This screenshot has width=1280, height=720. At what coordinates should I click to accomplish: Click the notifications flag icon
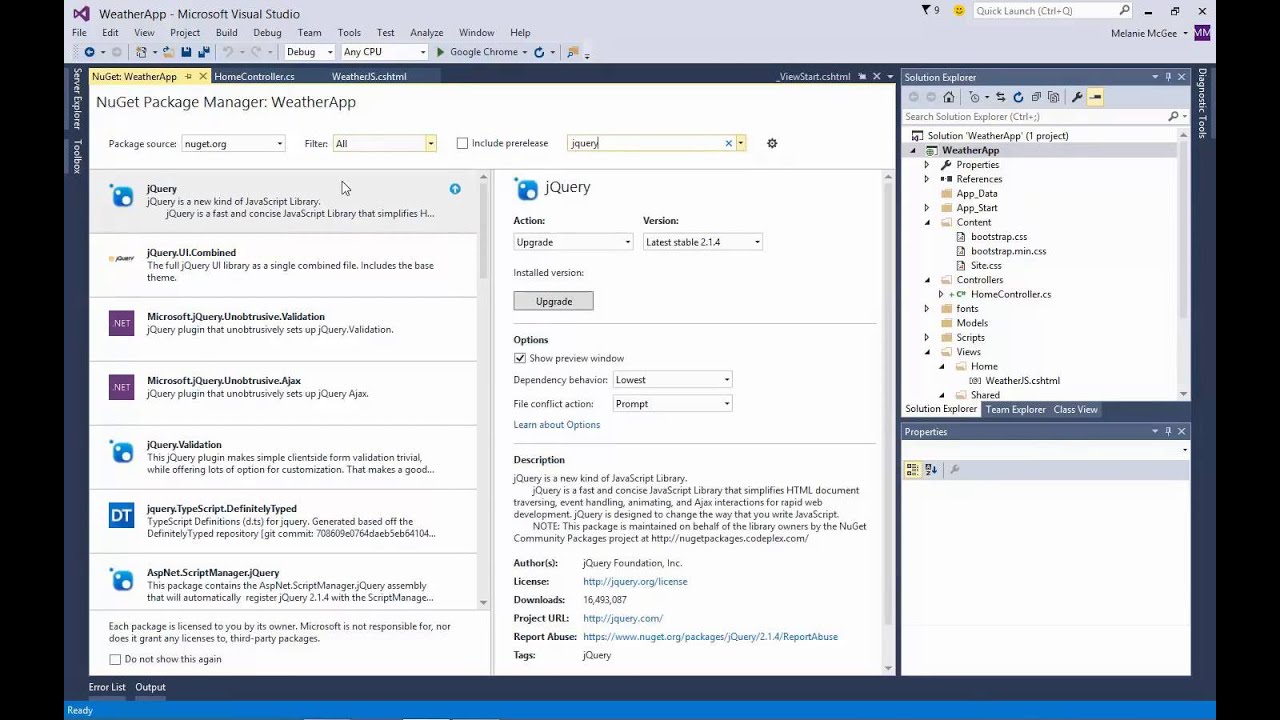coord(926,10)
